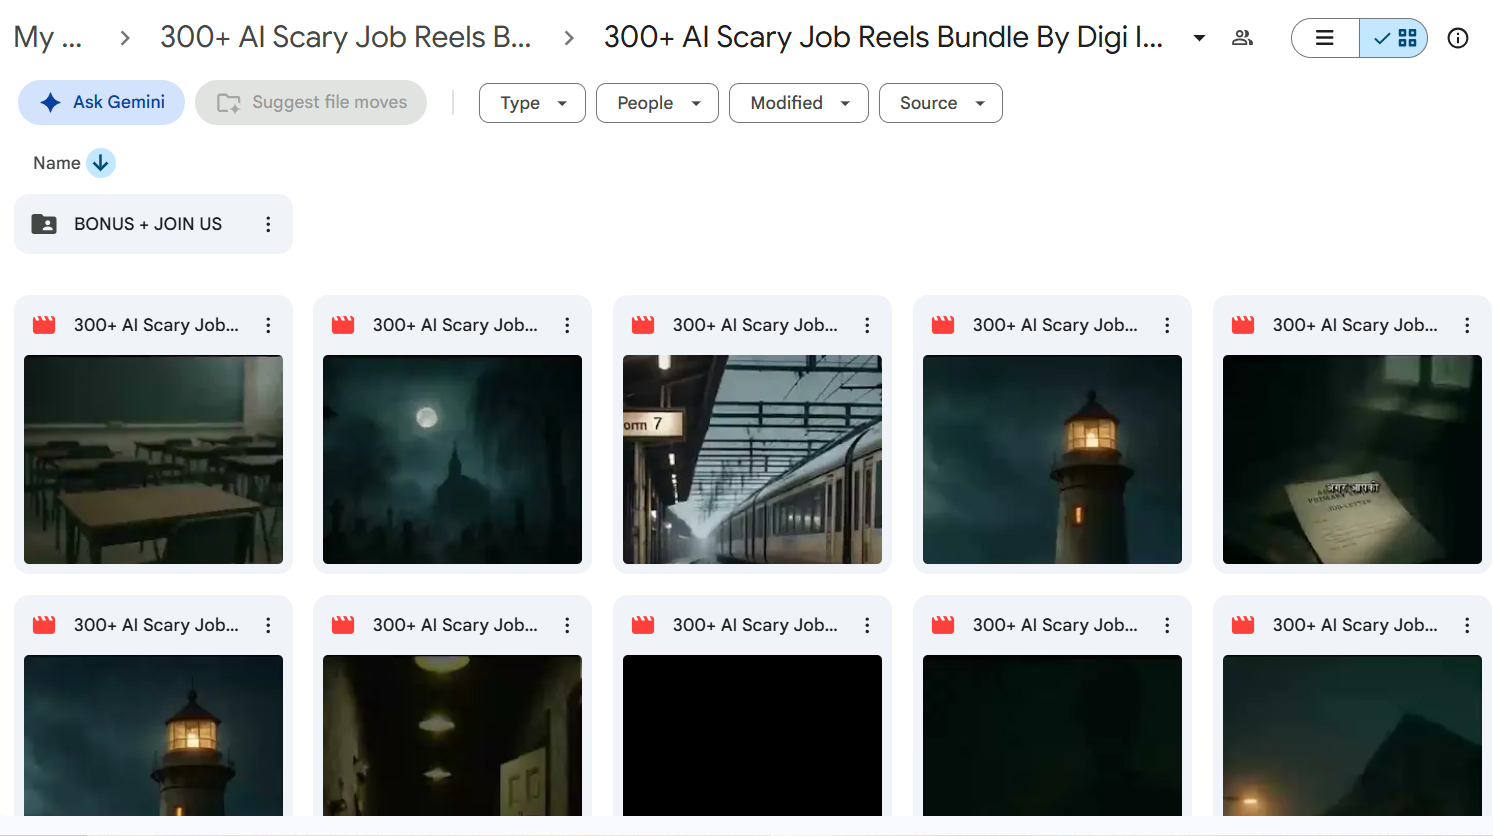Image resolution: width=1493 pixels, height=836 pixels.
Task: Open more options for the hallway ceiling lights video
Action: 567,625
